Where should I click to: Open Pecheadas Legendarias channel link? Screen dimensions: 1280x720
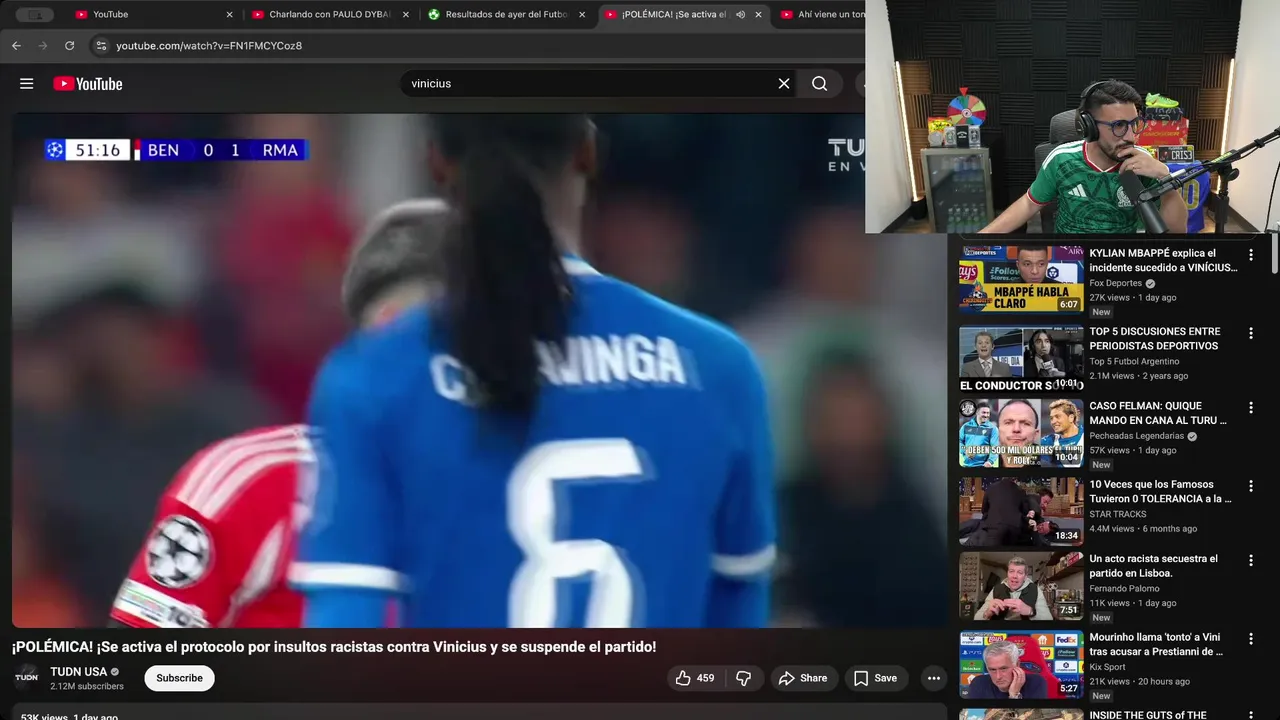tap(1136, 436)
